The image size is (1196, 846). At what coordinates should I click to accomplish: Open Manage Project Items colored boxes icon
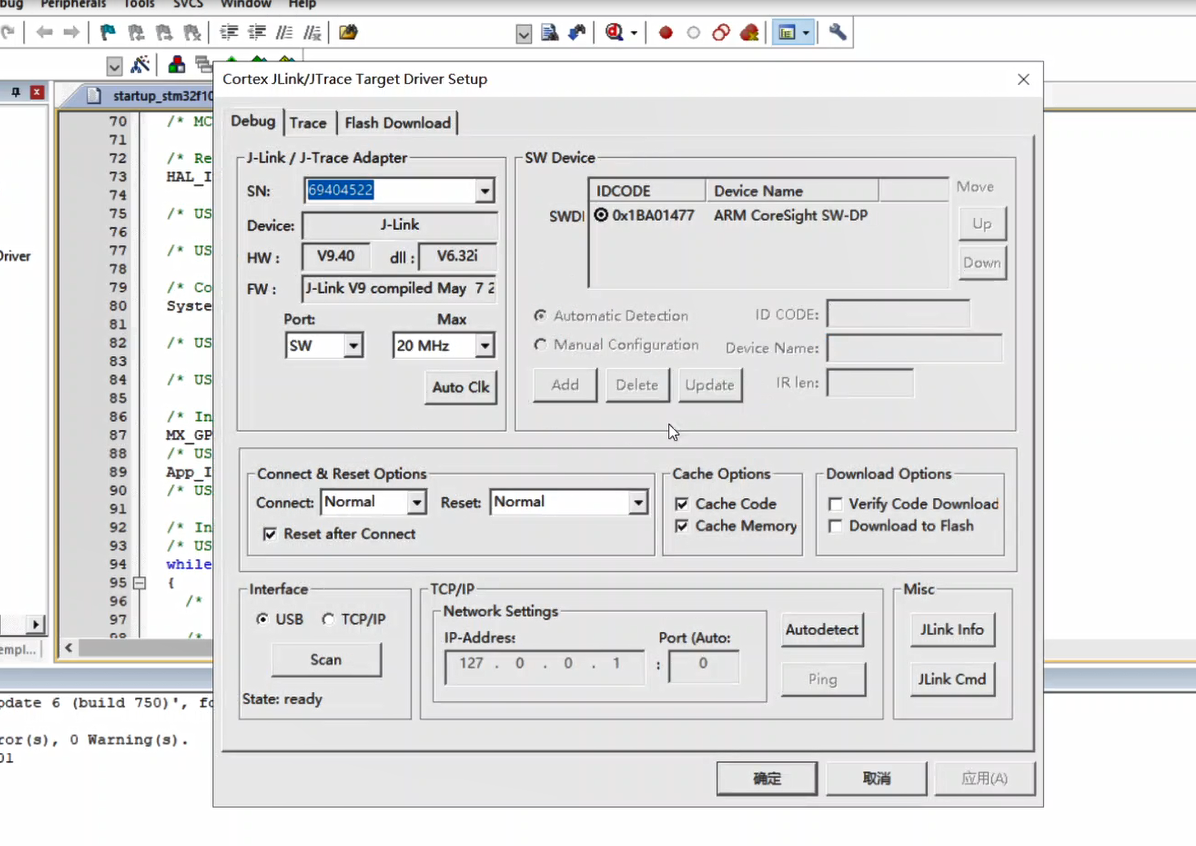pos(176,65)
